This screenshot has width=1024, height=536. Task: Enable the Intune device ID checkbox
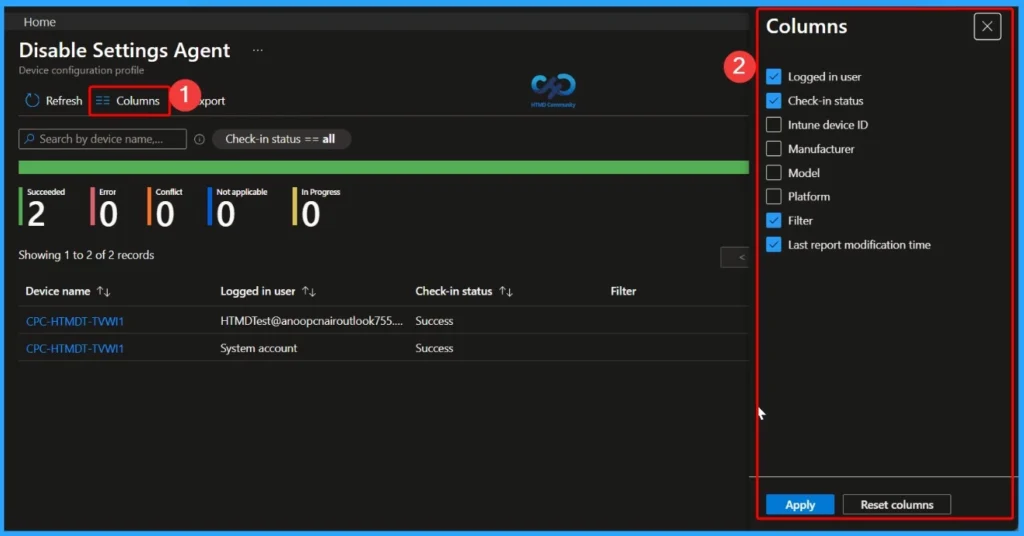coord(773,125)
